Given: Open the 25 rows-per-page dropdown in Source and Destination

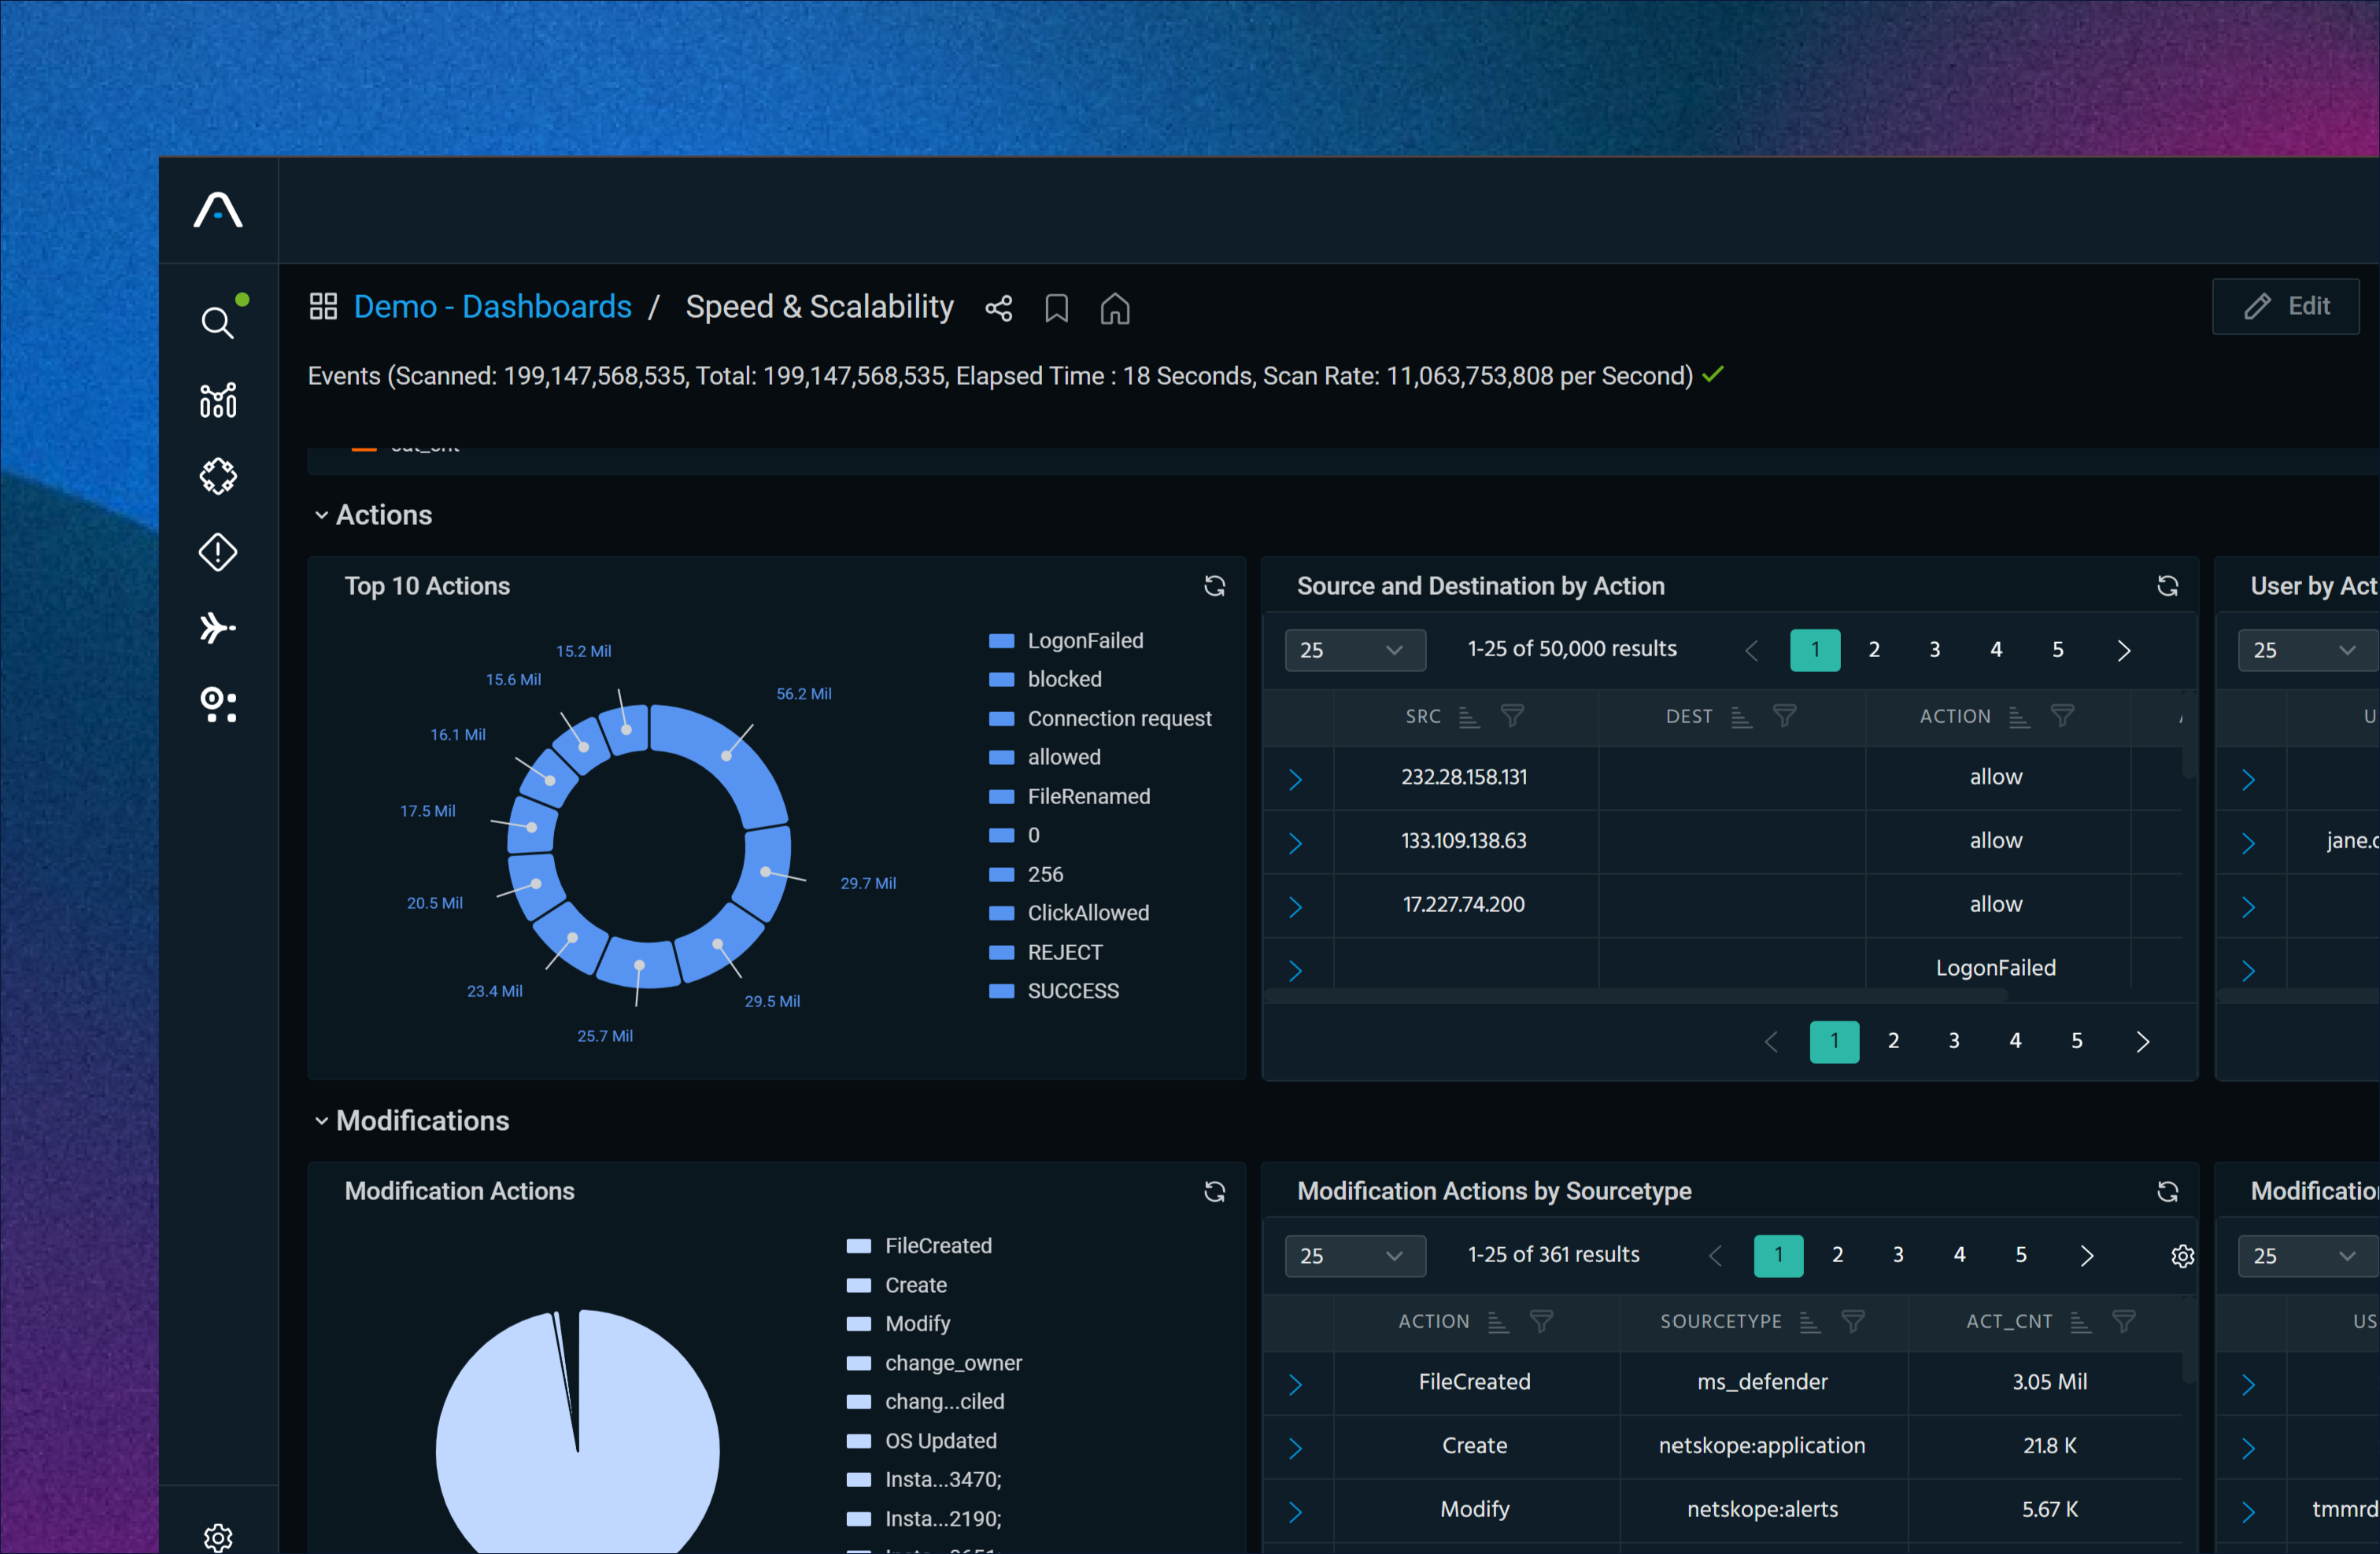Looking at the screenshot, I should (x=1354, y=650).
